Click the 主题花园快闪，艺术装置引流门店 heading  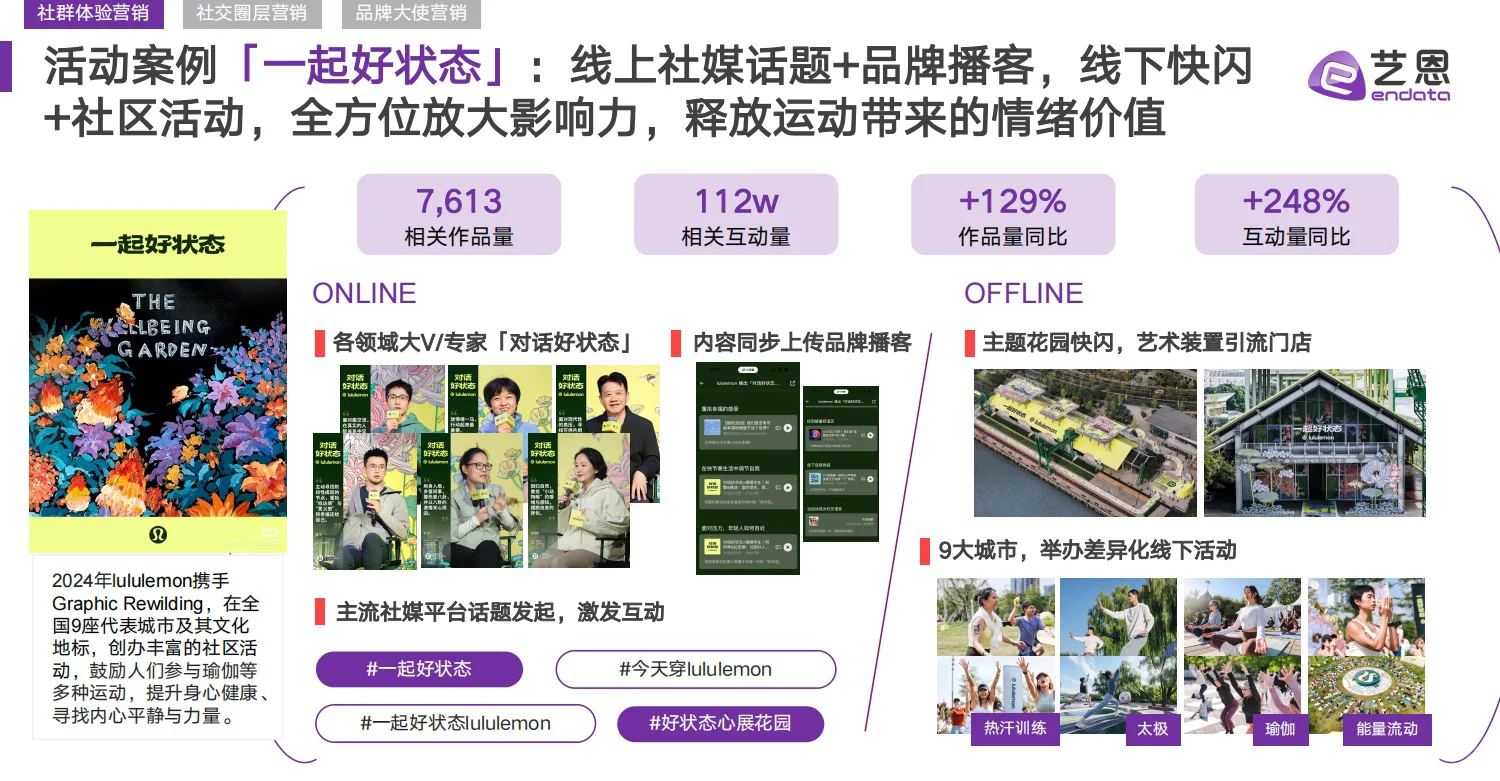click(1147, 343)
